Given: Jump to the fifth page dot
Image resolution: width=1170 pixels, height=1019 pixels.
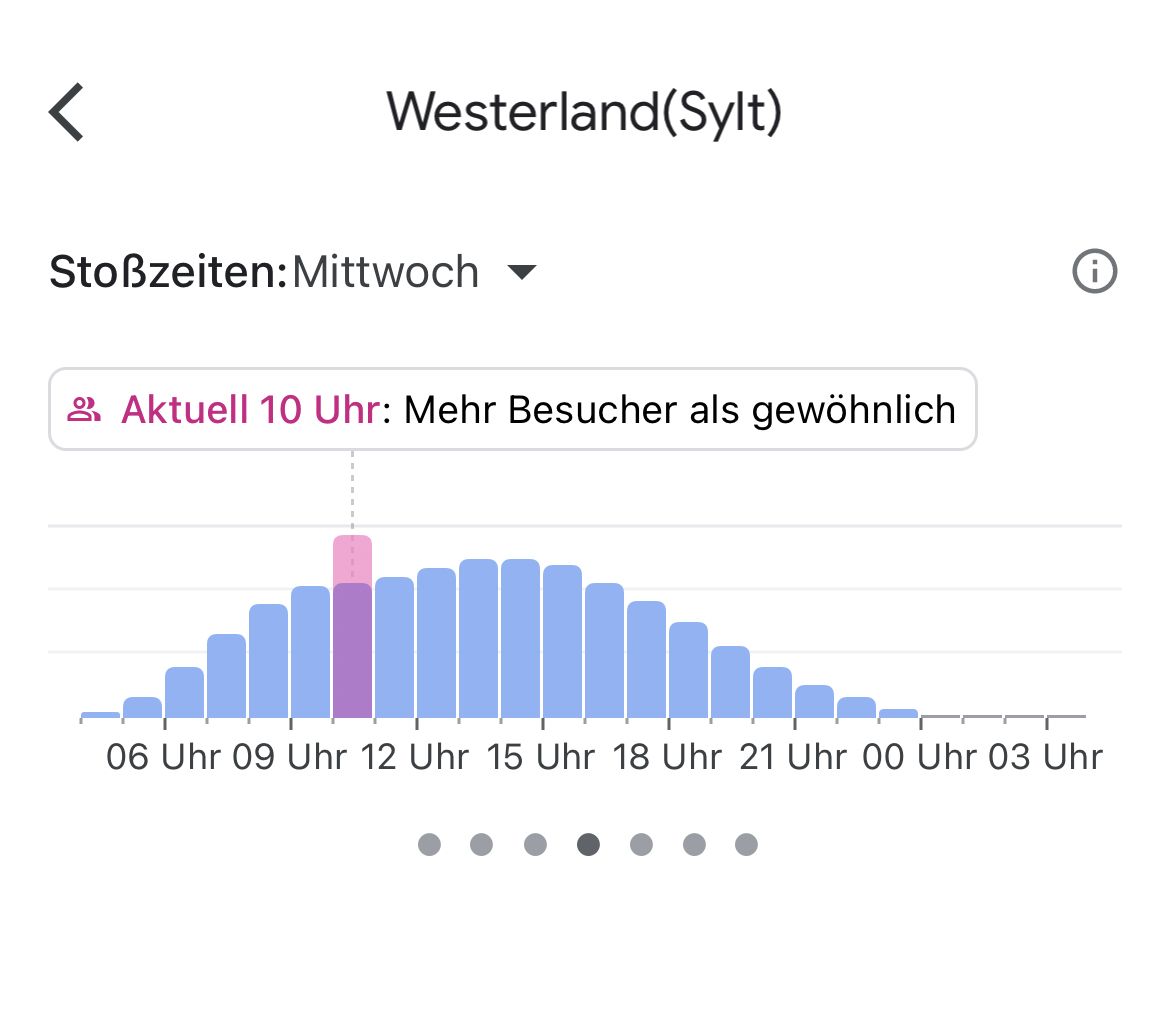Looking at the screenshot, I should click(641, 845).
